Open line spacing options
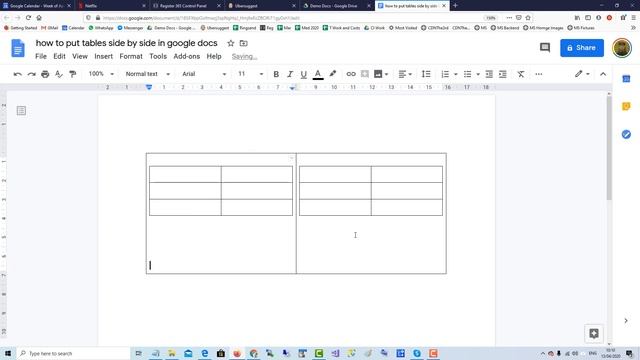640x360 pixels. (426, 74)
